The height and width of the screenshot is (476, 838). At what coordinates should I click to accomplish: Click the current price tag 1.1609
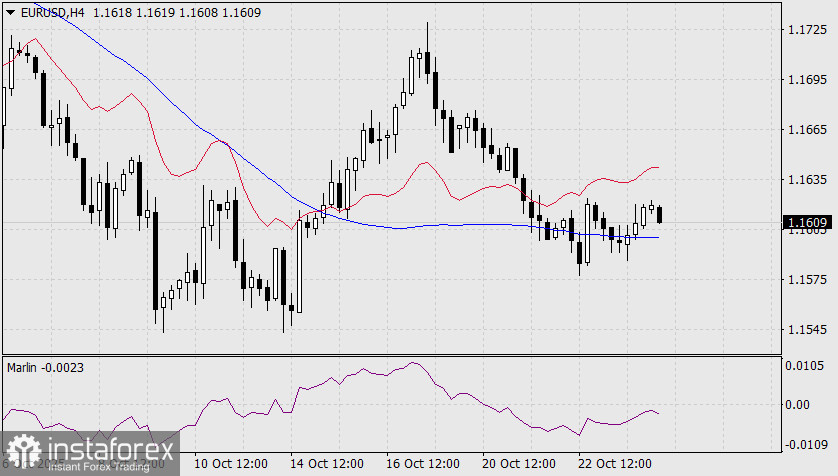click(x=807, y=222)
